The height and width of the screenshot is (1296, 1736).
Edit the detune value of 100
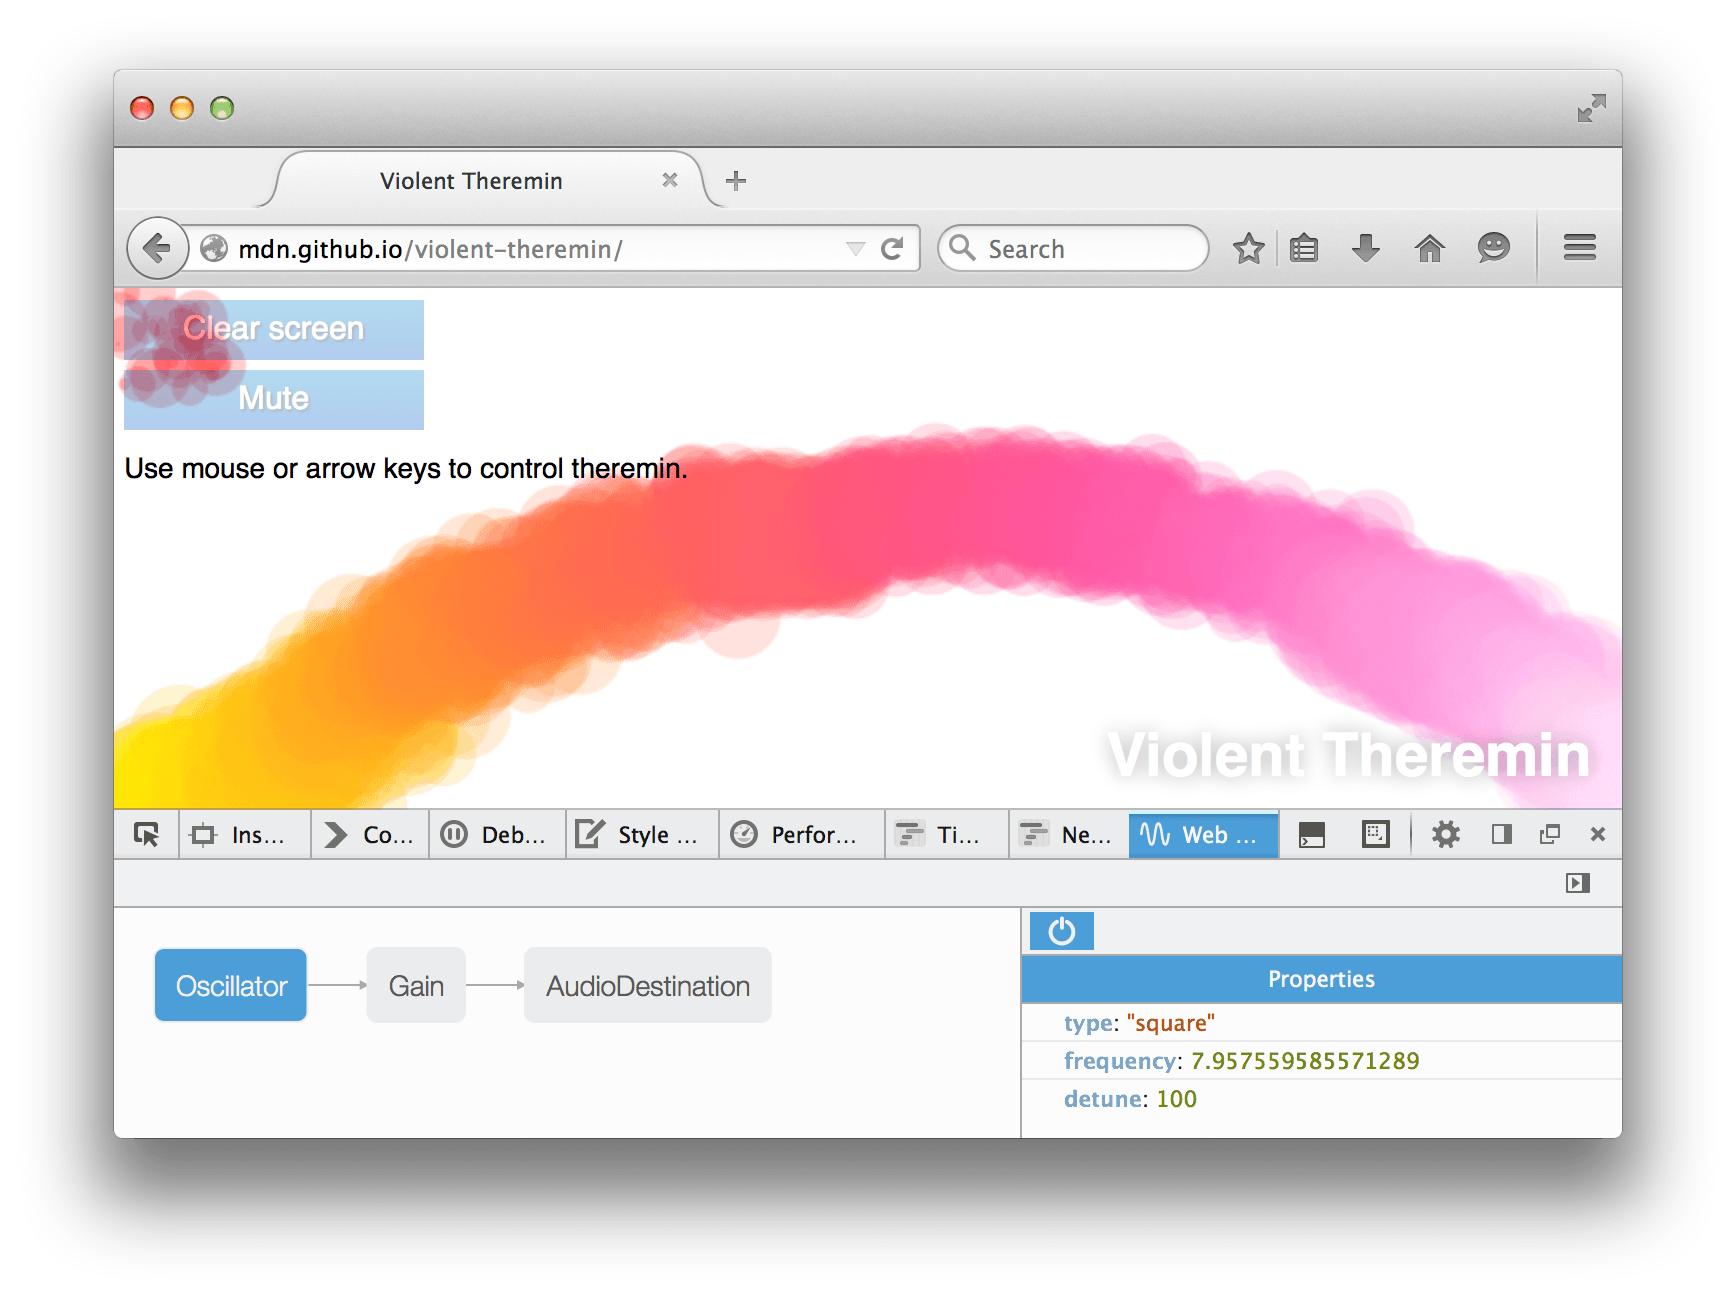coord(1176,1098)
